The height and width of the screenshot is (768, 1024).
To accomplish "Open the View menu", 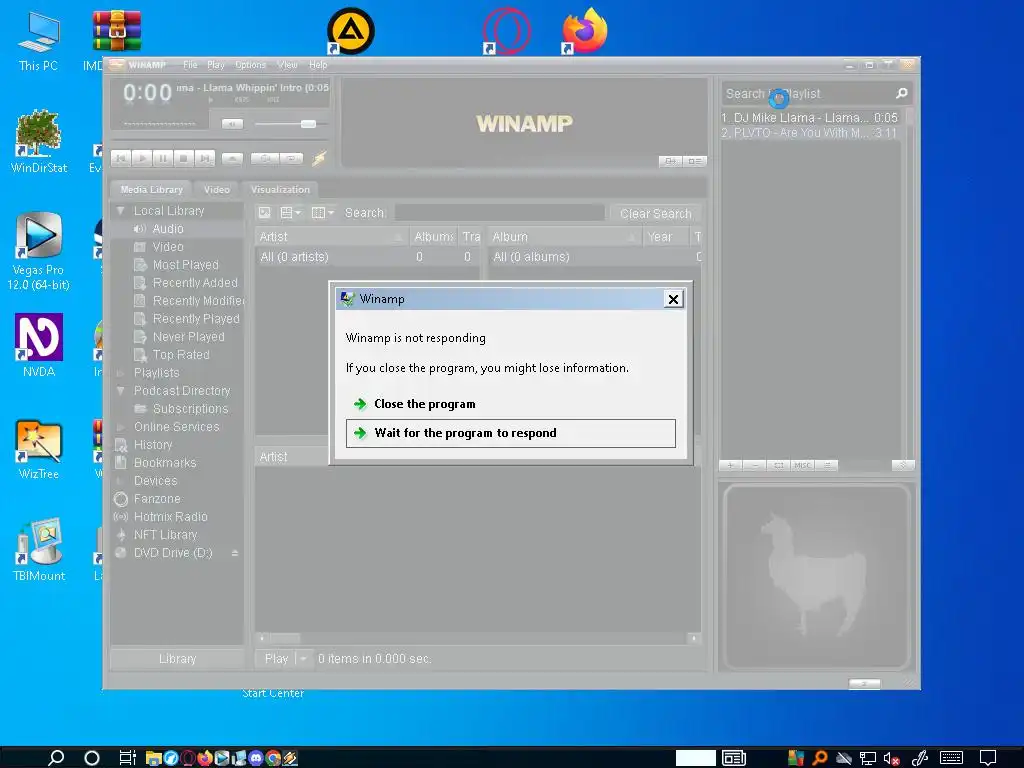I will pyautogui.click(x=287, y=65).
